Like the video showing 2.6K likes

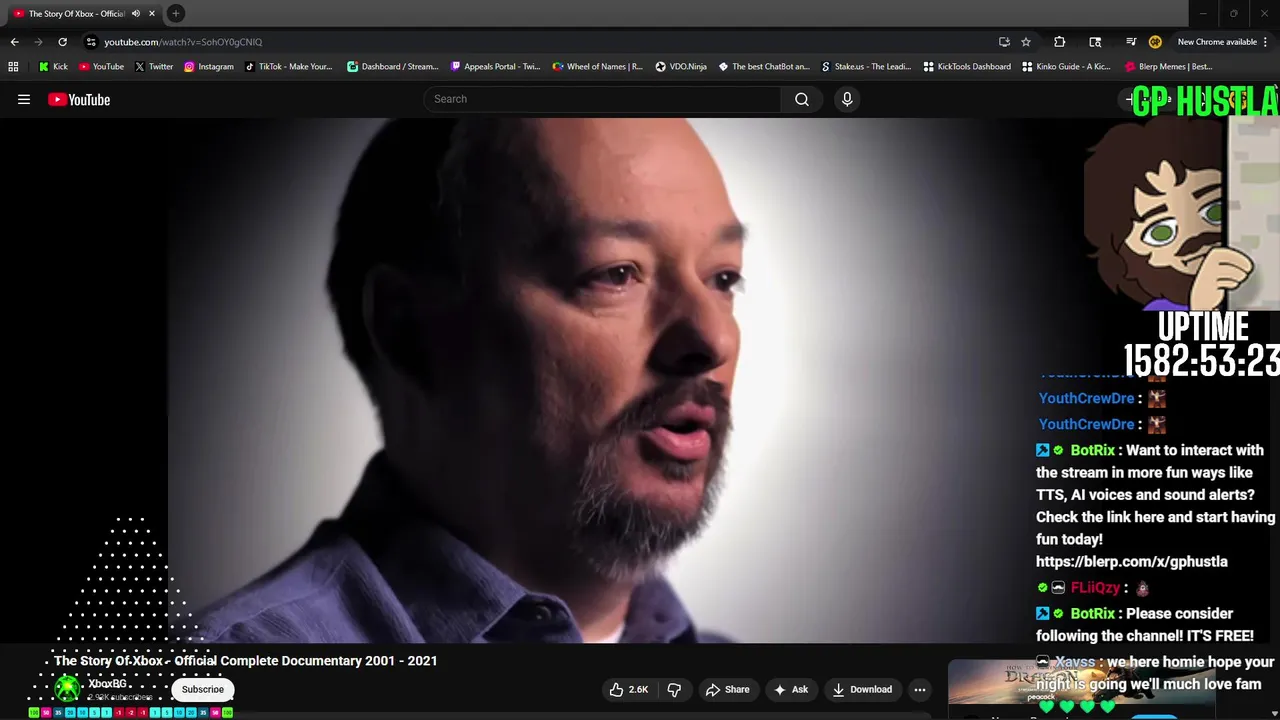[x=629, y=689]
